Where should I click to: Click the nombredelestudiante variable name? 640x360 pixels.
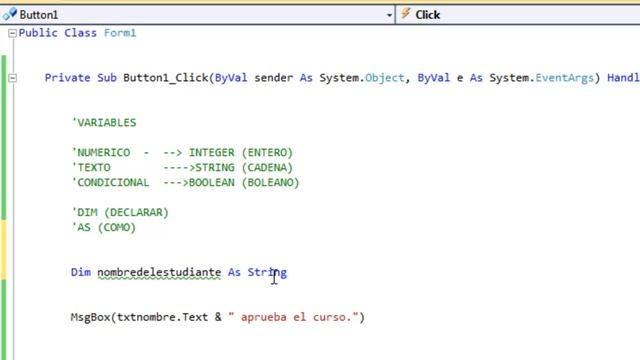coord(159,272)
